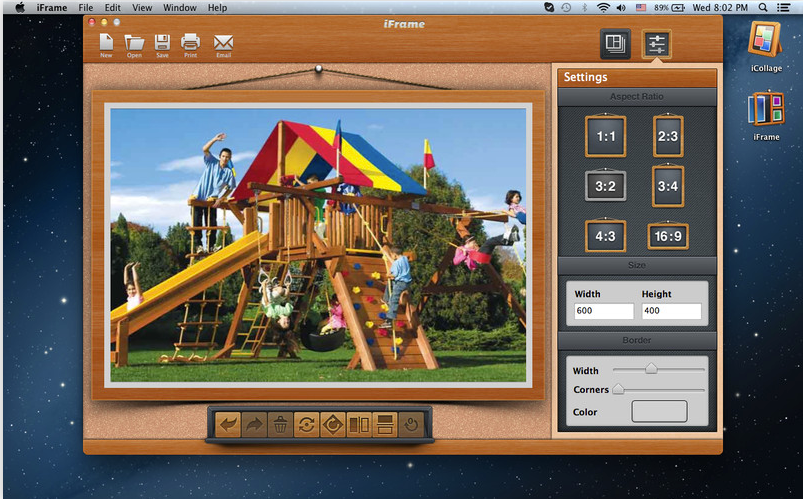Open the US flag input source menu

[x=641, y=8]
